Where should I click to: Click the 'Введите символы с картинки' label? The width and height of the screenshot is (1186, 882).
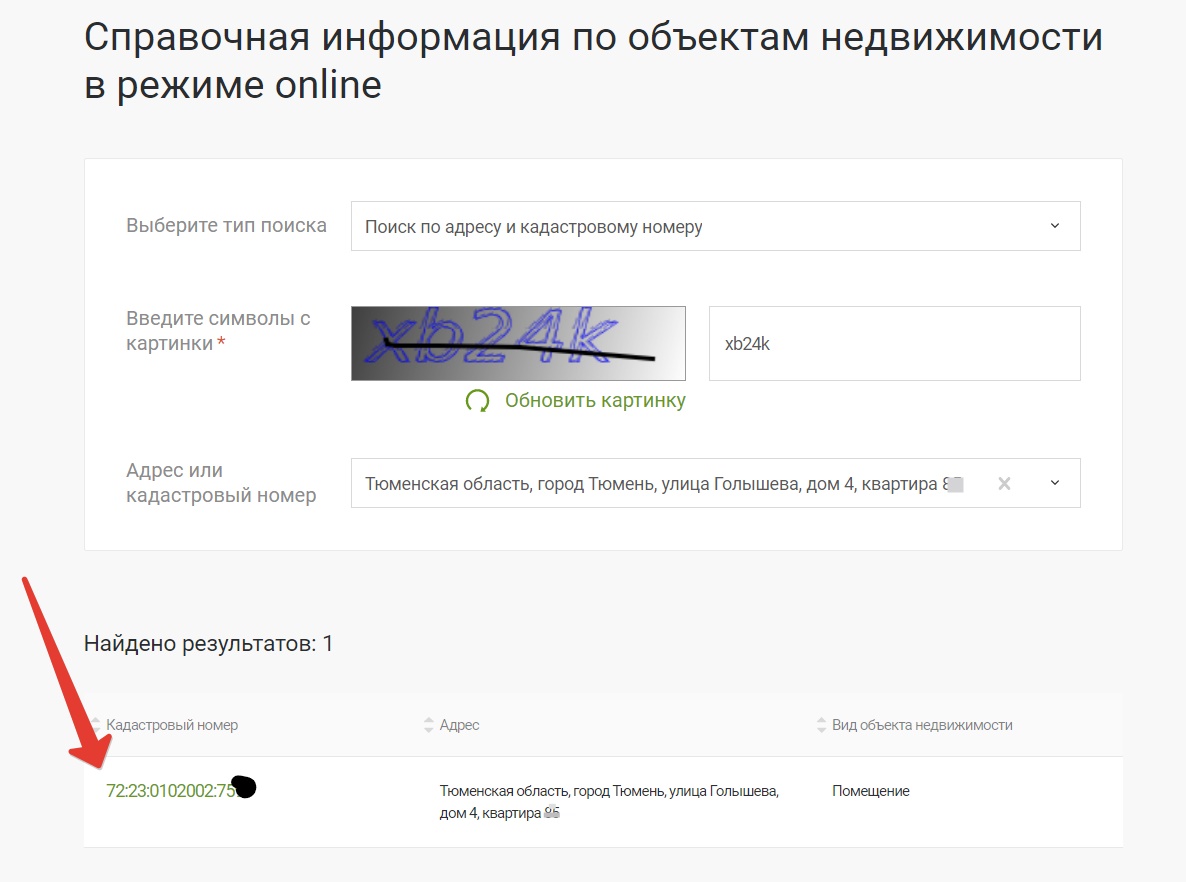[x=218, y=331]
